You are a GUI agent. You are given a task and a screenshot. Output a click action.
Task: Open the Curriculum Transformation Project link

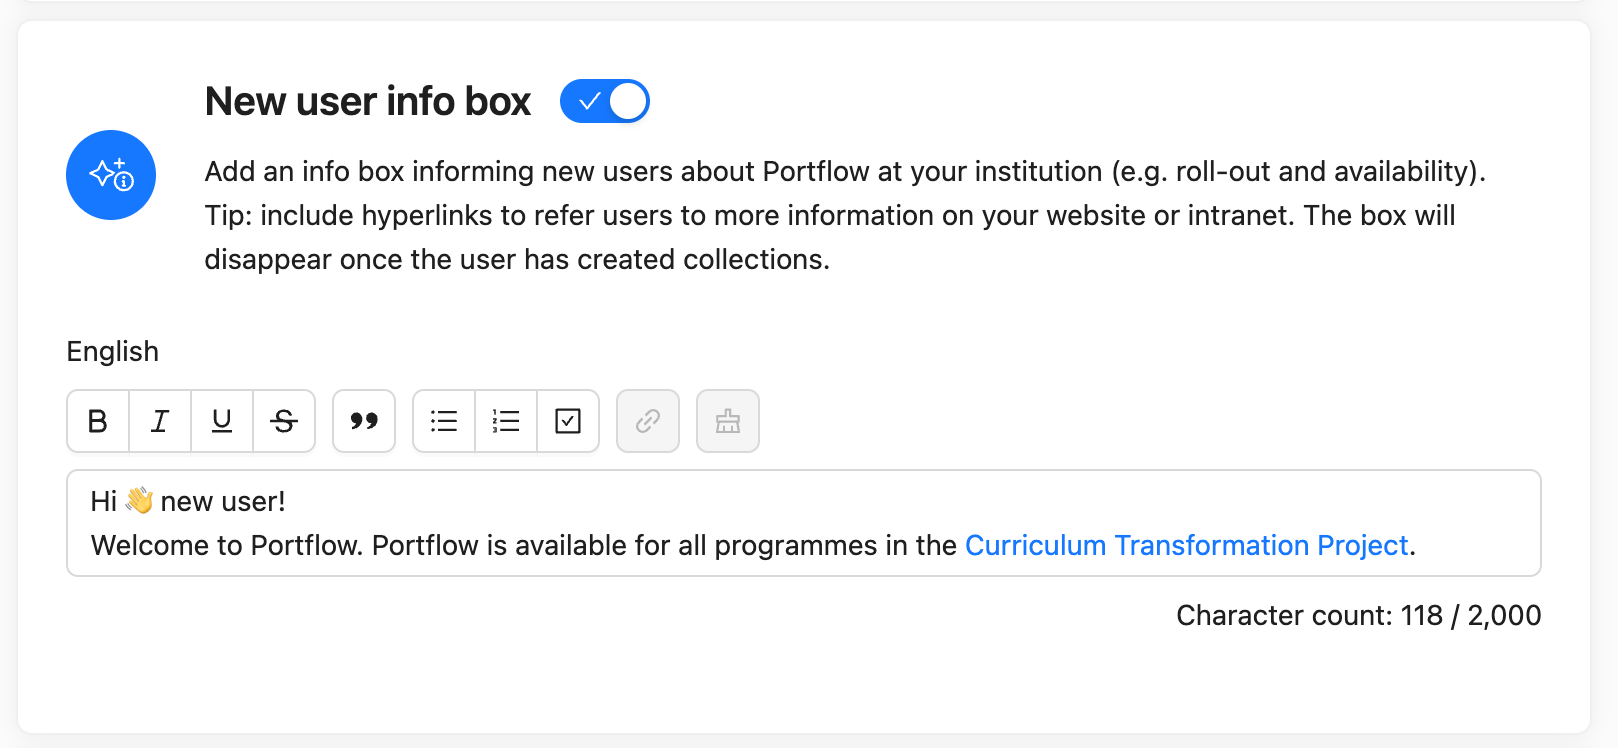click(1186, 545)
